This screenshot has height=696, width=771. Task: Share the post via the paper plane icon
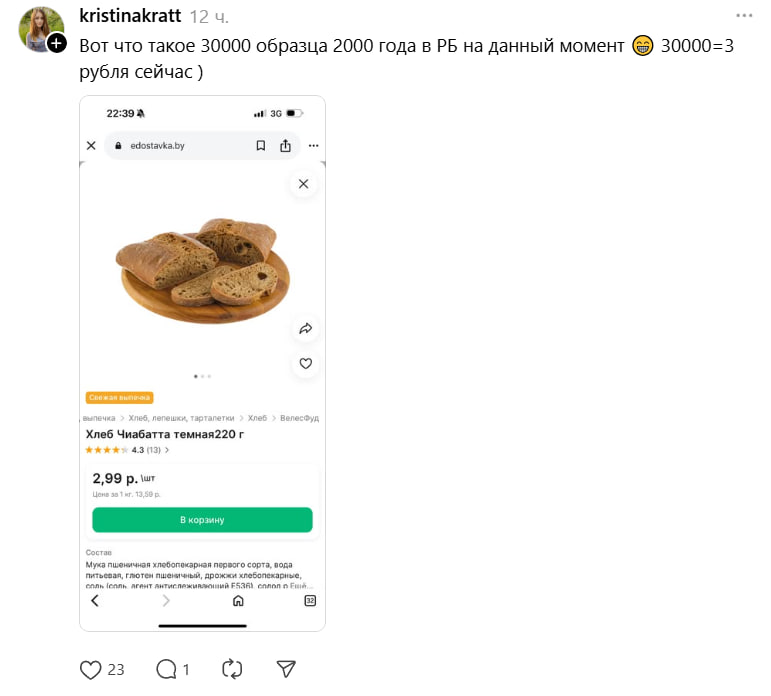(x=286, y=669)
